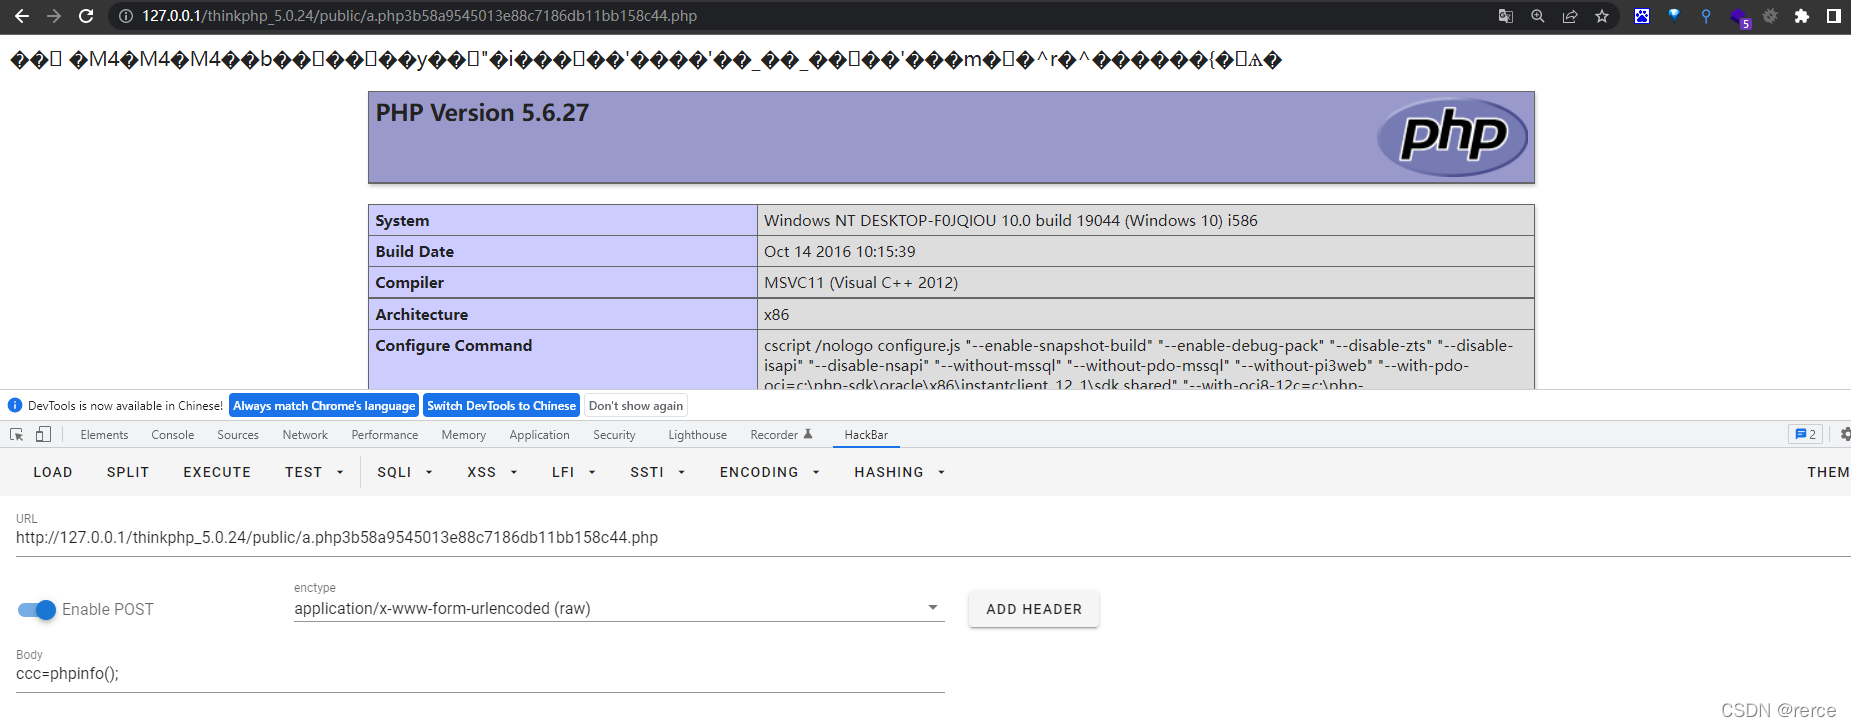This screenshot has height=727, width=1851.
Task: Open the Memory tab
Action: click(464, 435)
